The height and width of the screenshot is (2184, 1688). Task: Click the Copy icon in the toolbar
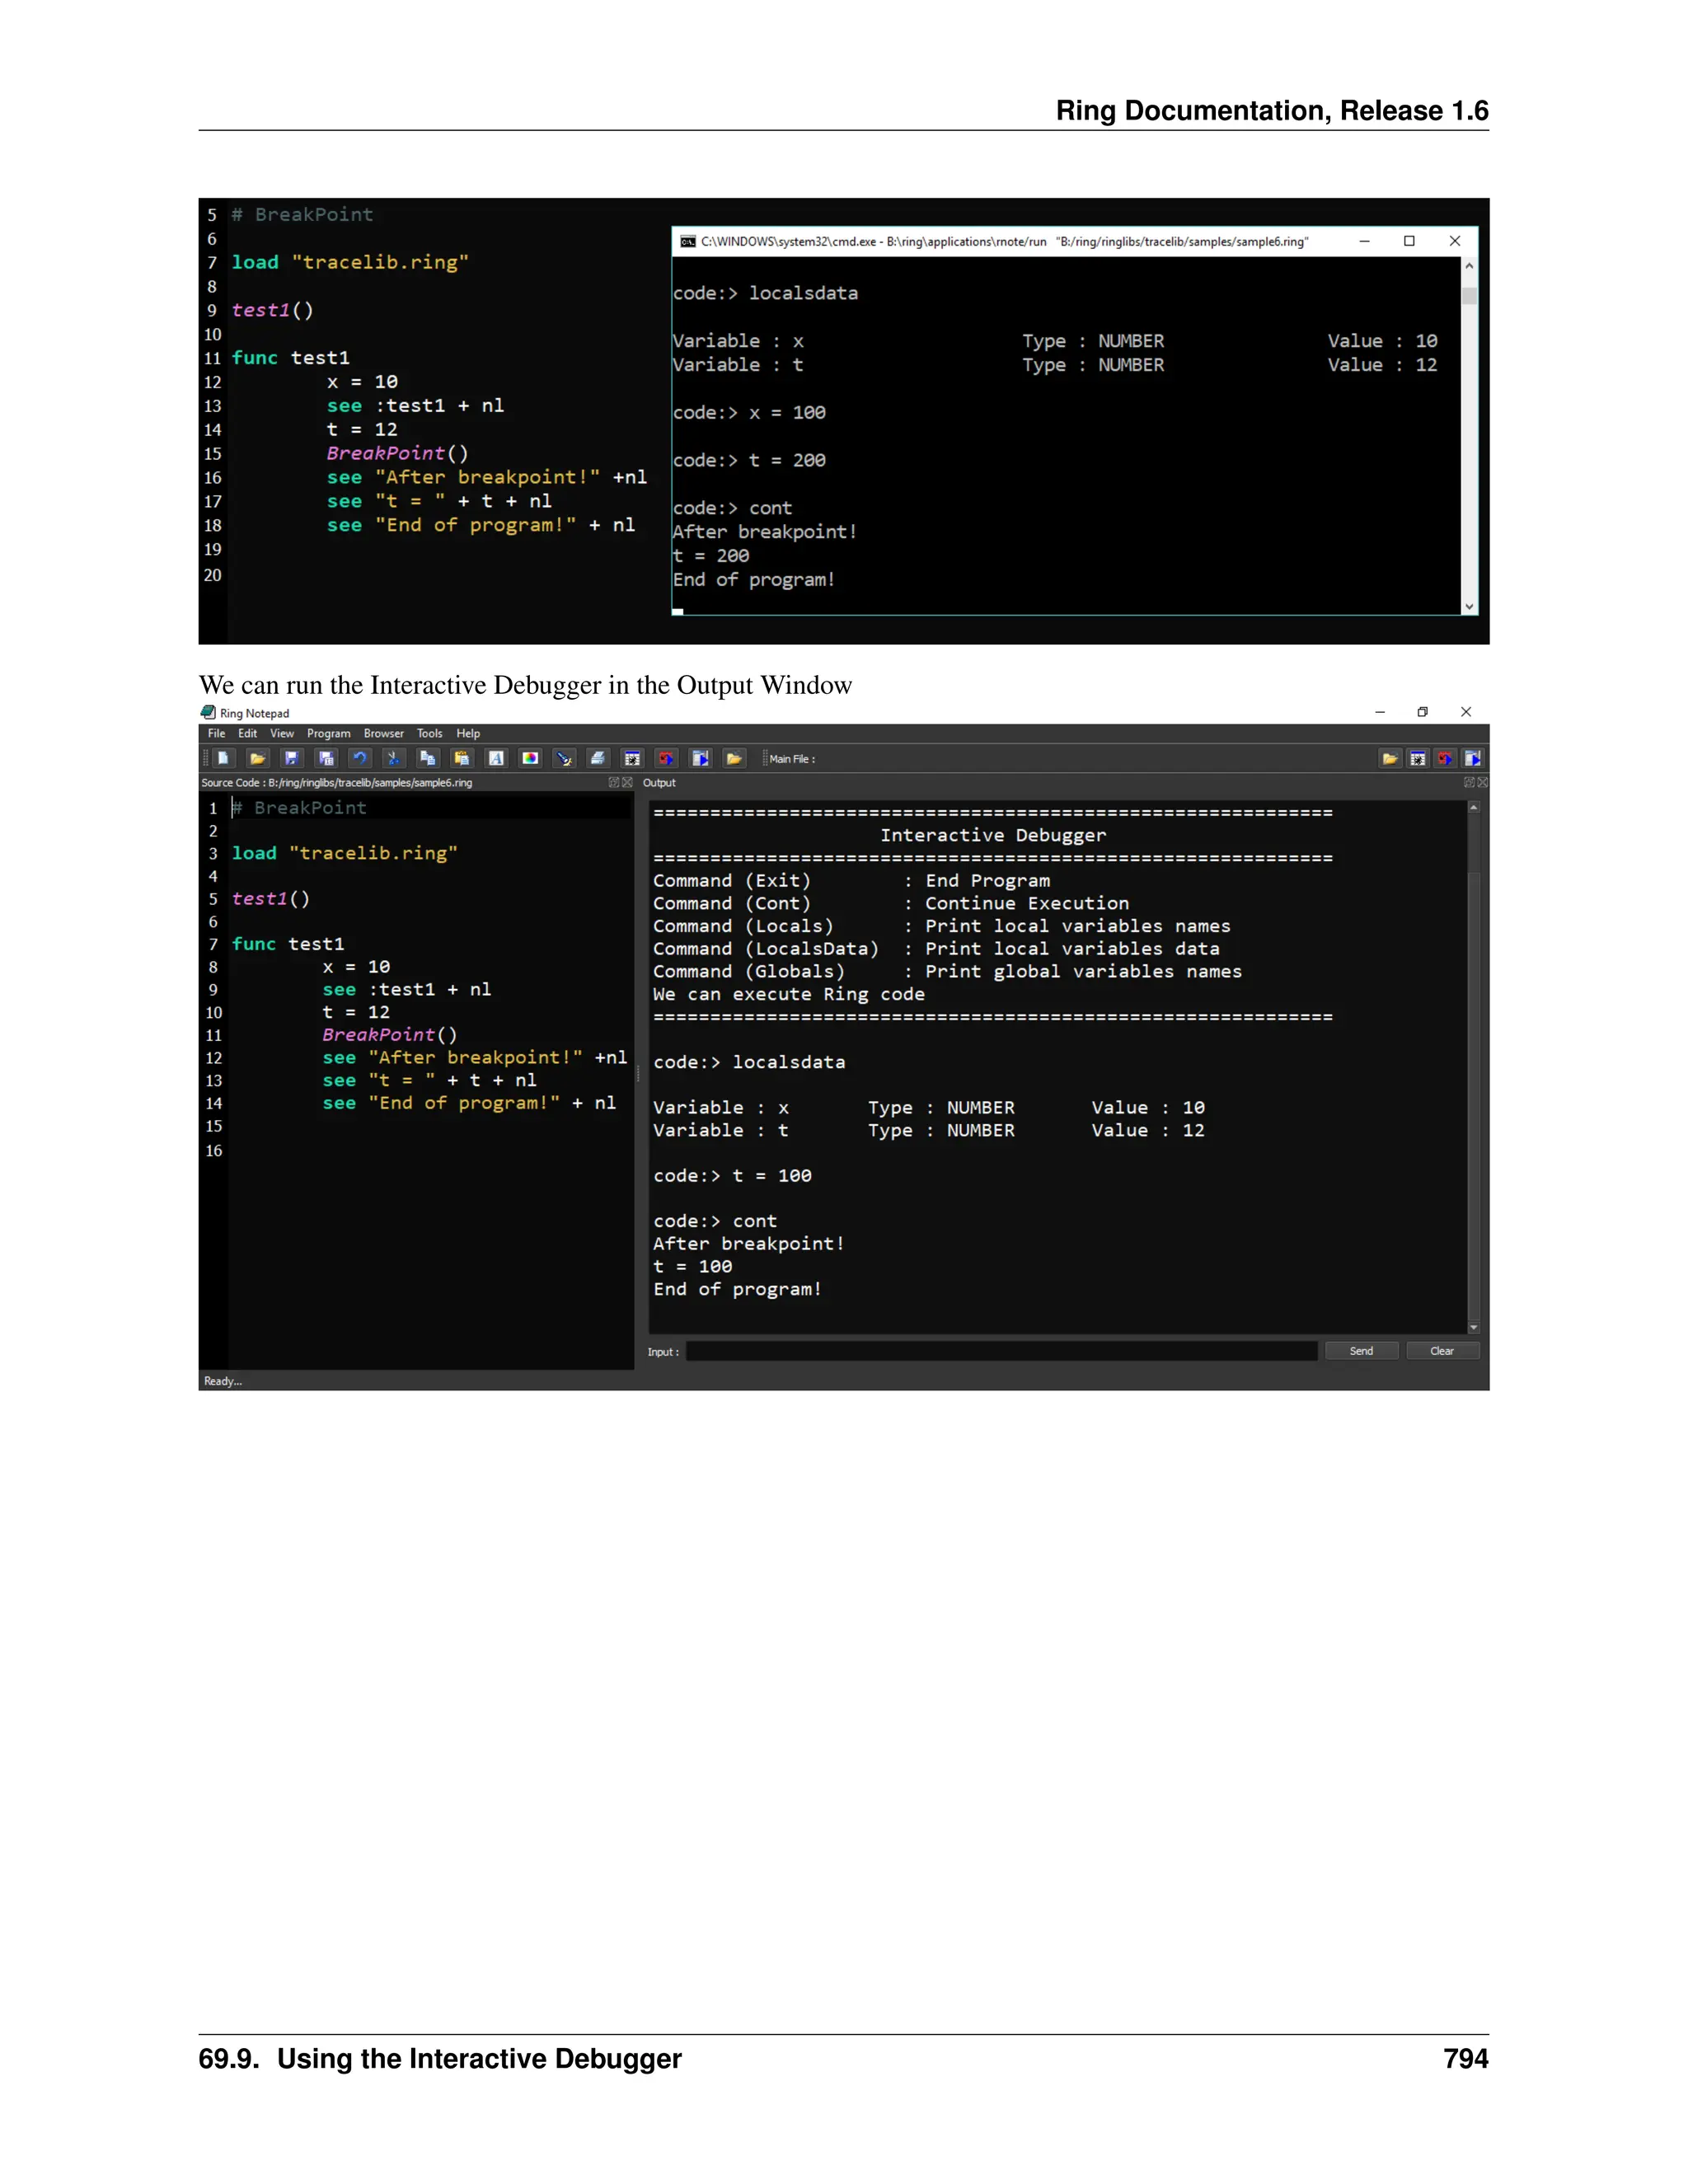[x=427, y=758]
